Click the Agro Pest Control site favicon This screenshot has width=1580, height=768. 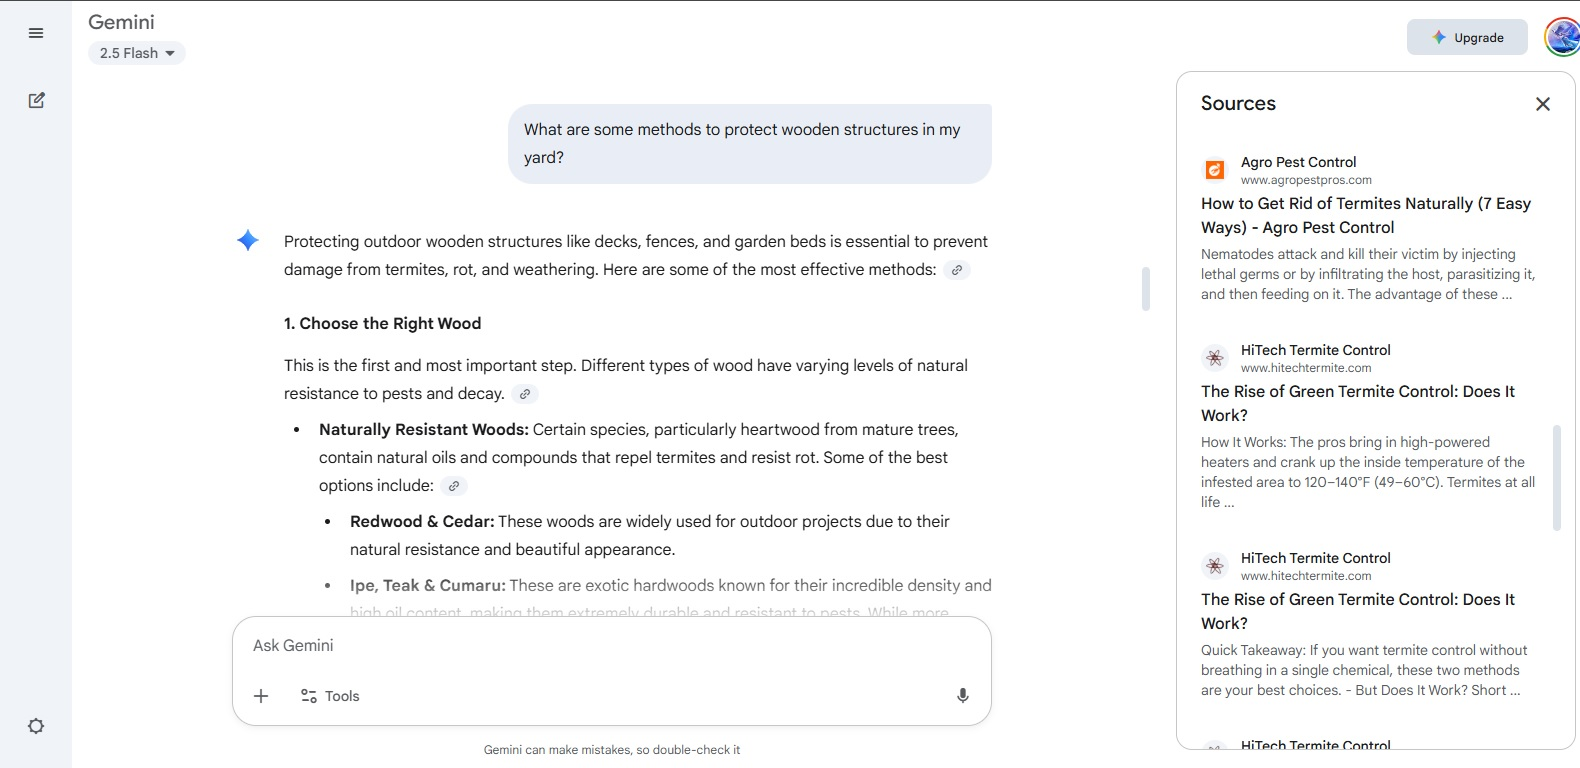point(1214,170)
